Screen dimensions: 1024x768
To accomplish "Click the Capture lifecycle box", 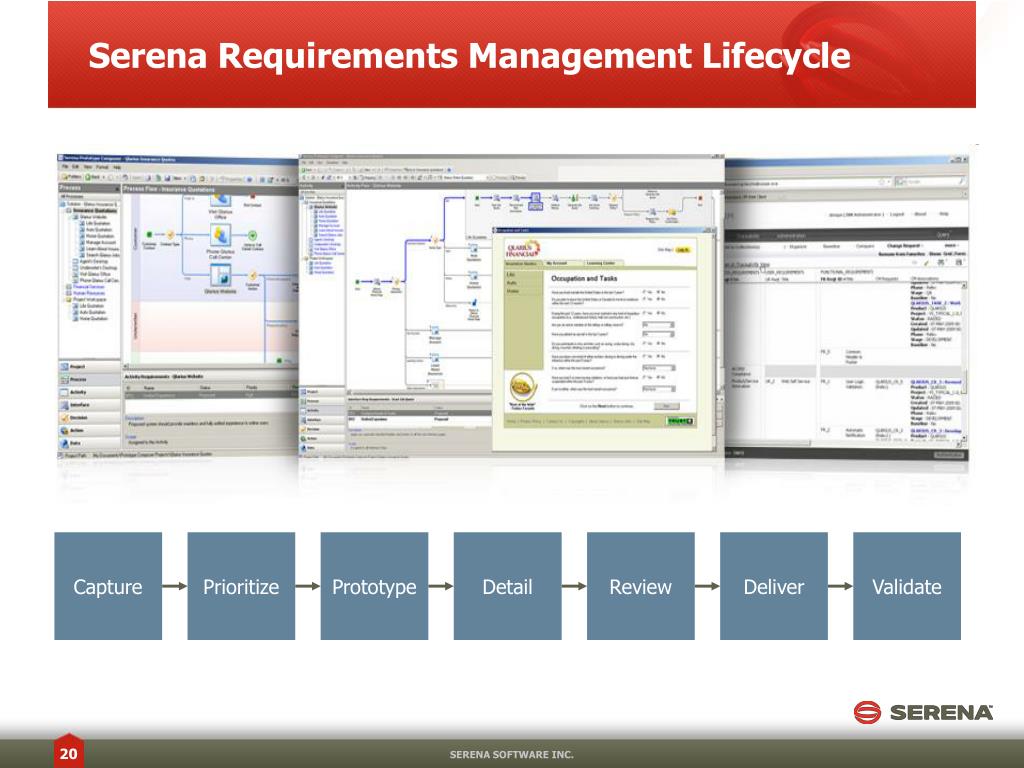I will (108, 586).
